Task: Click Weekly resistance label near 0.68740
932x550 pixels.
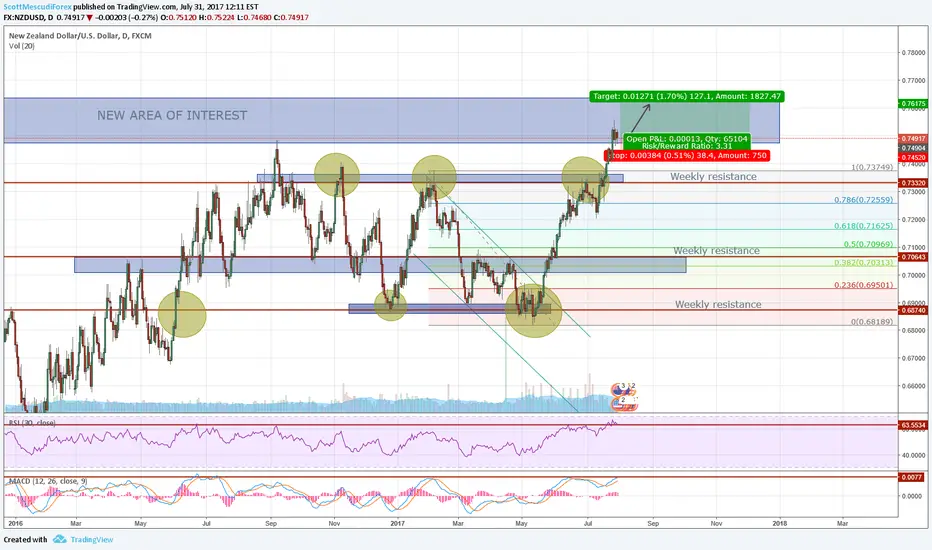Action: tap(718, 304)
